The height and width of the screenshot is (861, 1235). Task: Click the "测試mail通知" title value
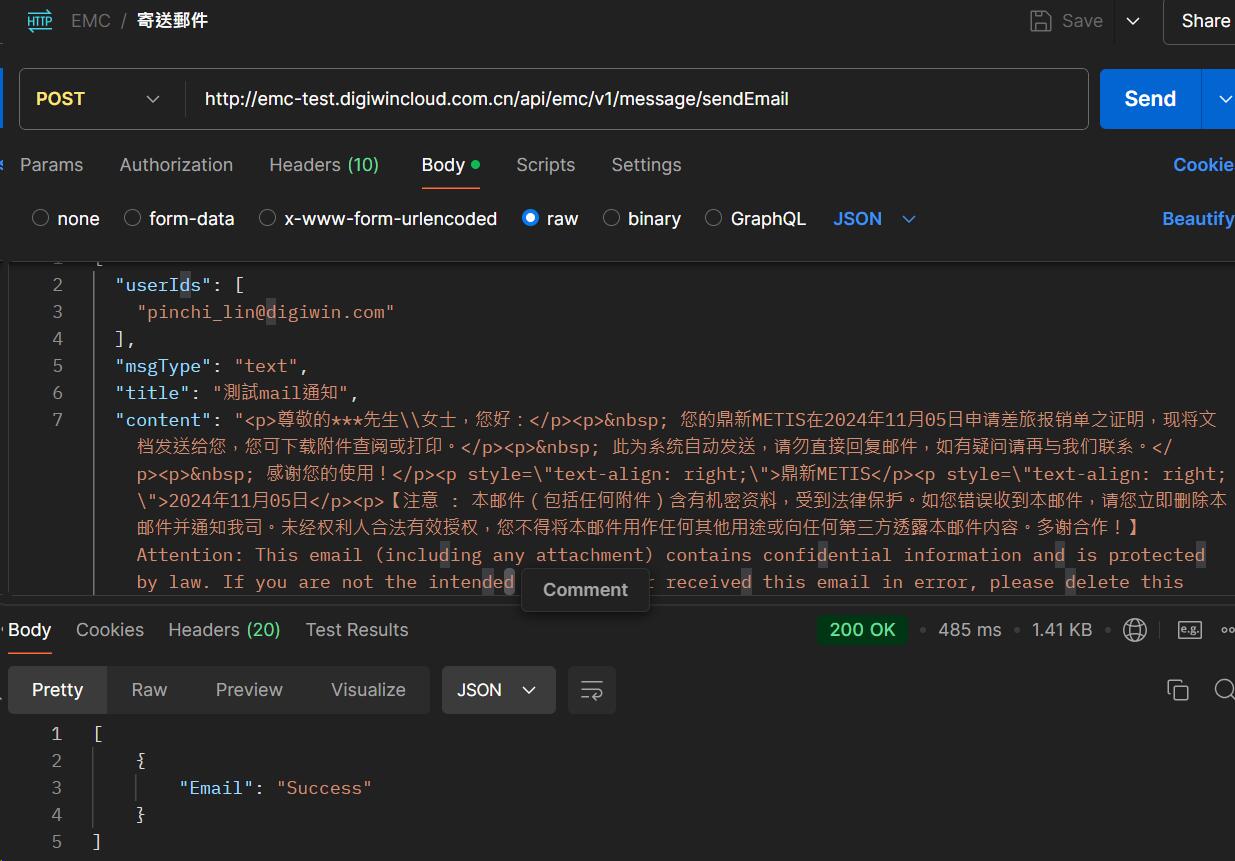[280, 393]
